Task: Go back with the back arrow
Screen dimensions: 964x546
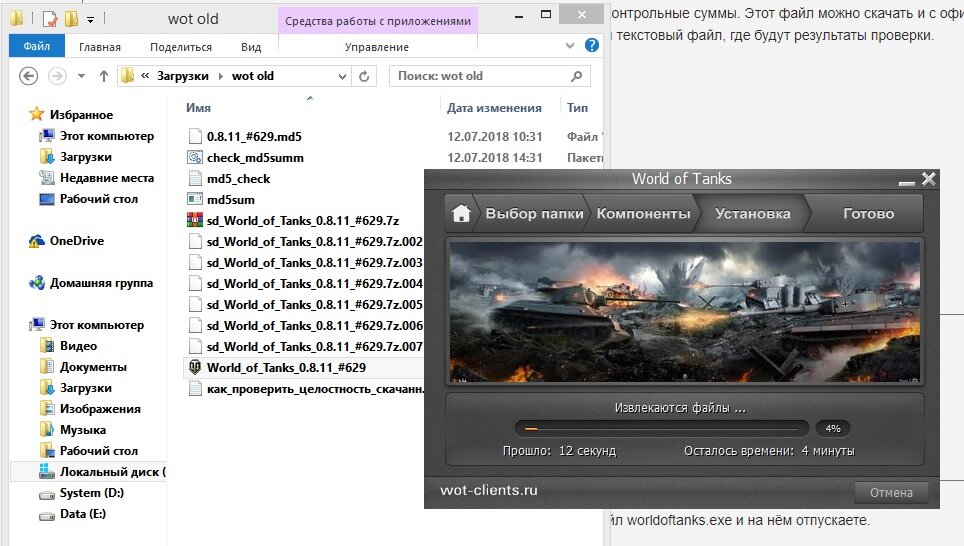Action: (x=28, y=76)
